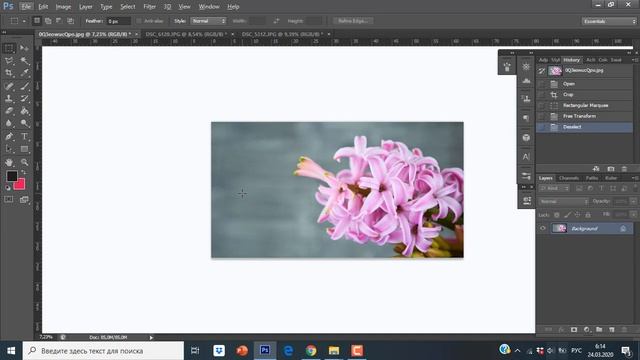
Task: Open the Image menu
Action: point(63,7)
